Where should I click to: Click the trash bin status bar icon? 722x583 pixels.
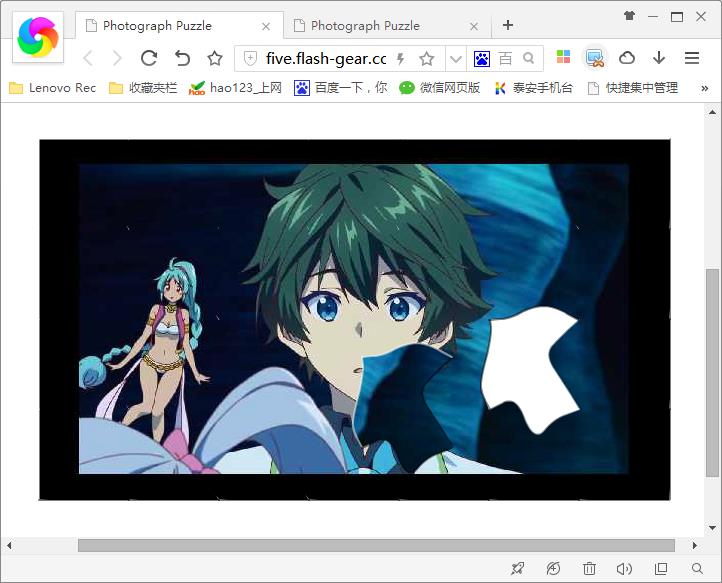(x=589, y=569)
